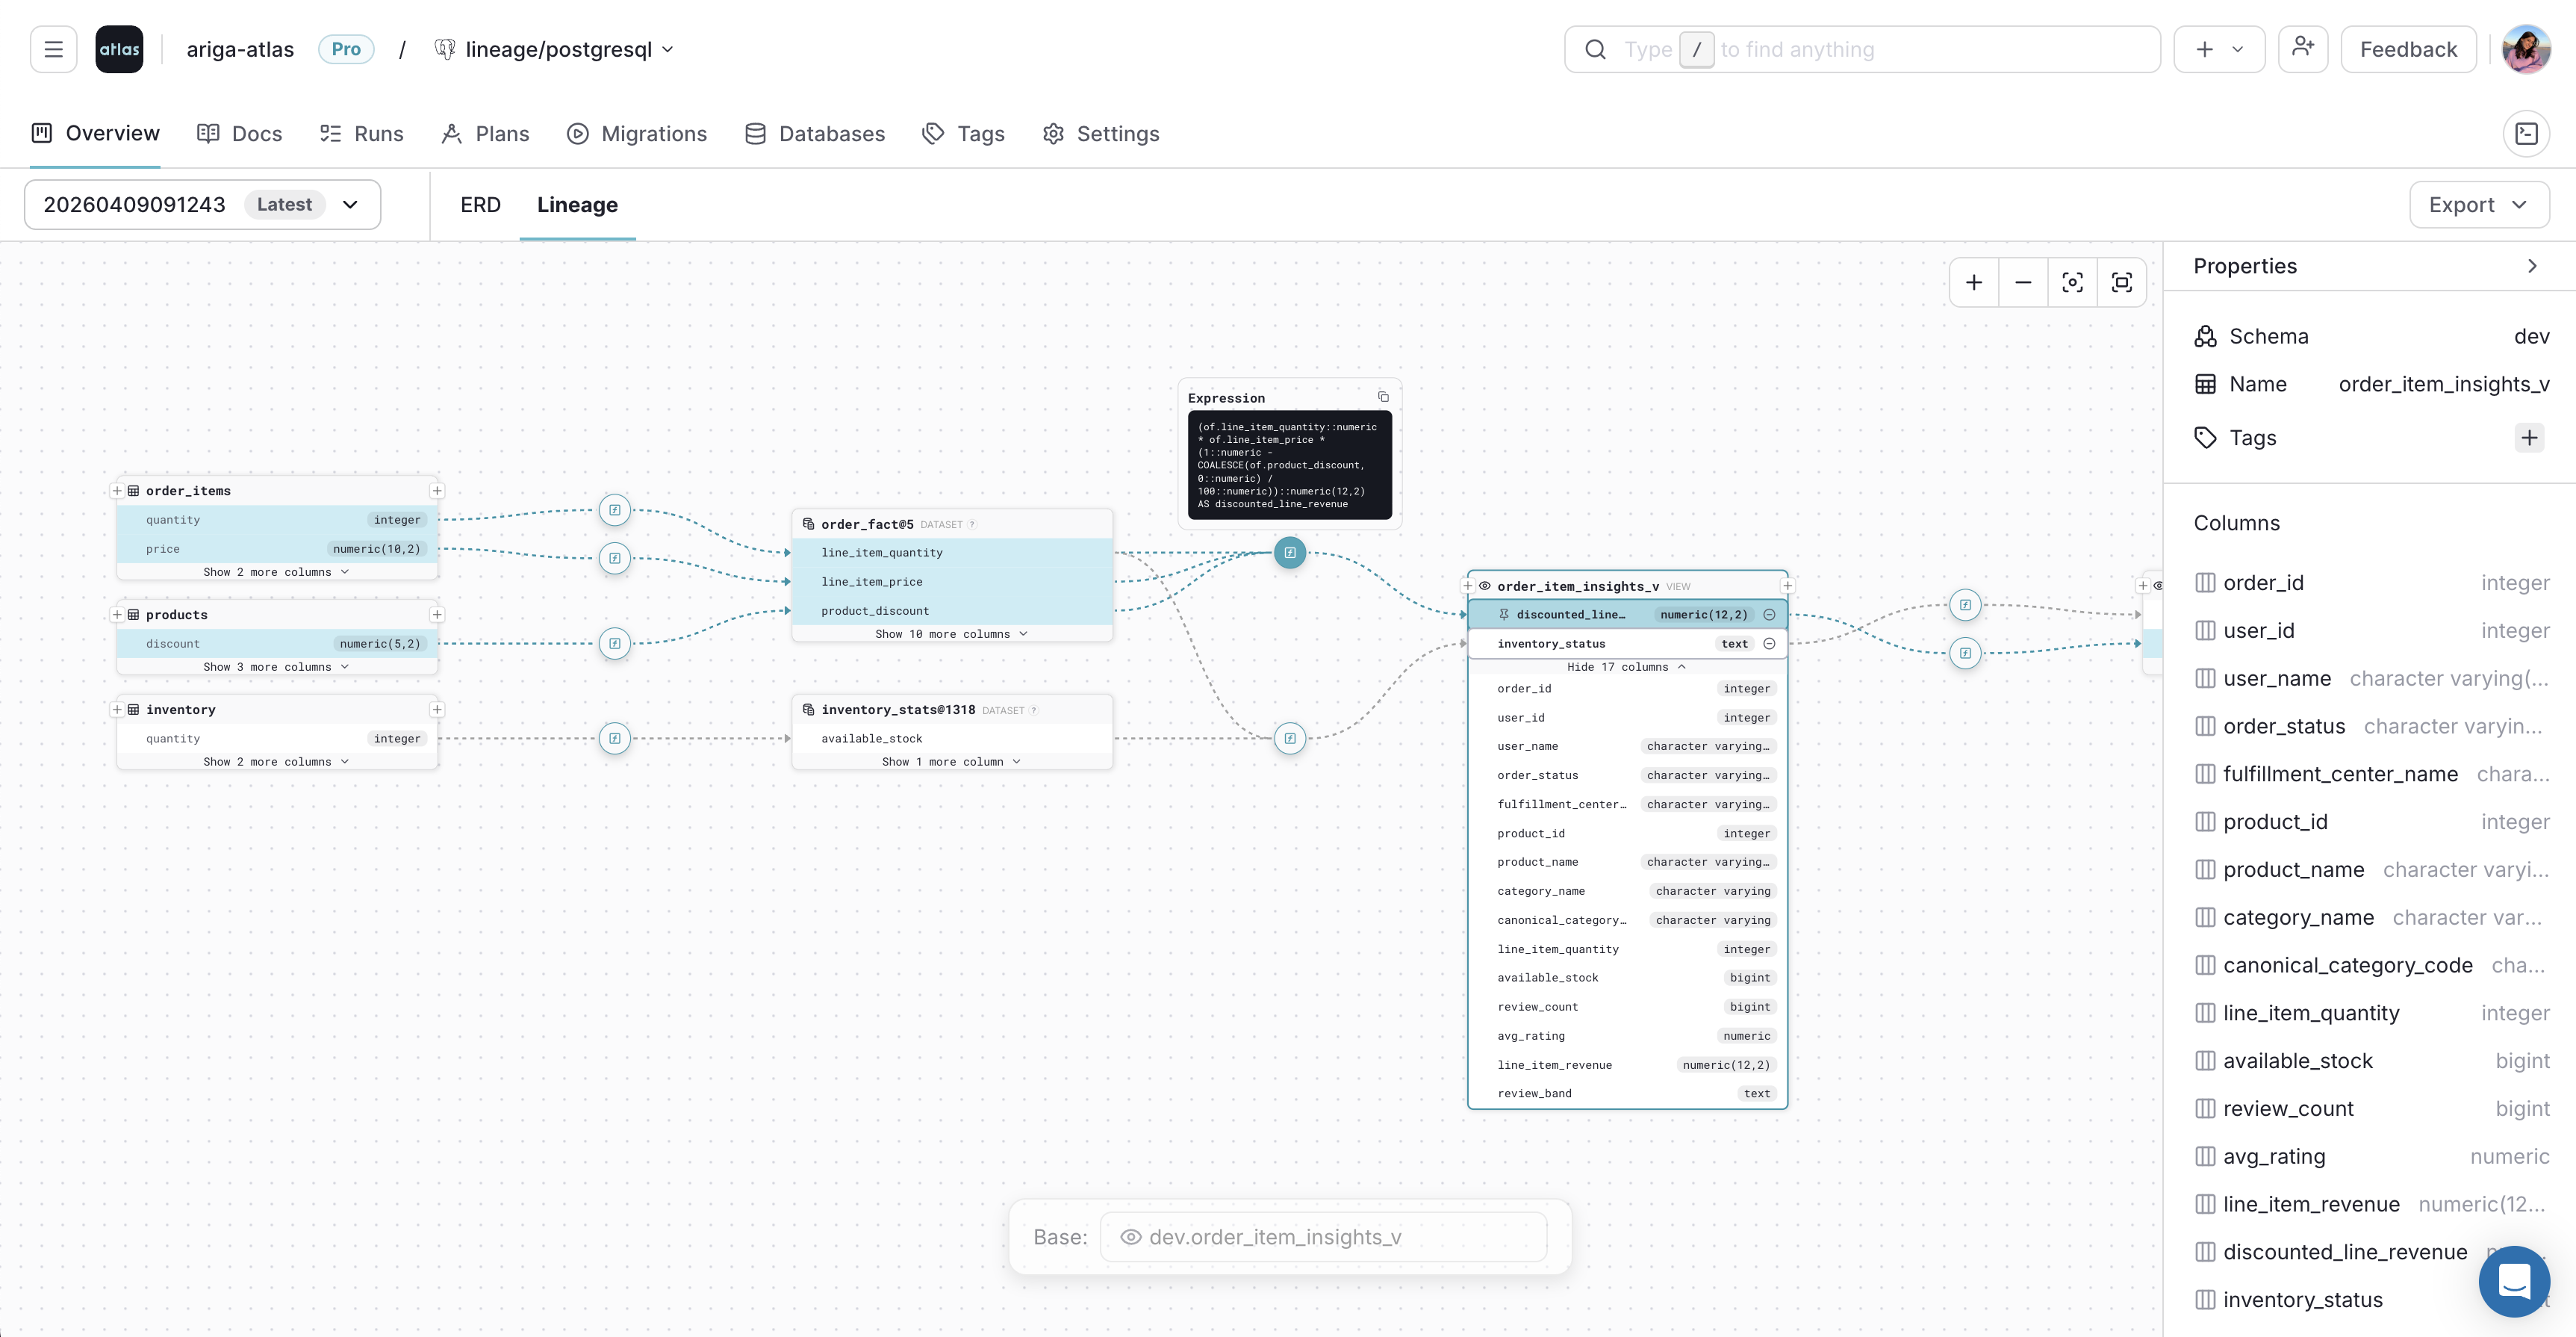This screenshot has height=1337, width=2576.
Task: Click the atlas logo icon
Action: 119,48
